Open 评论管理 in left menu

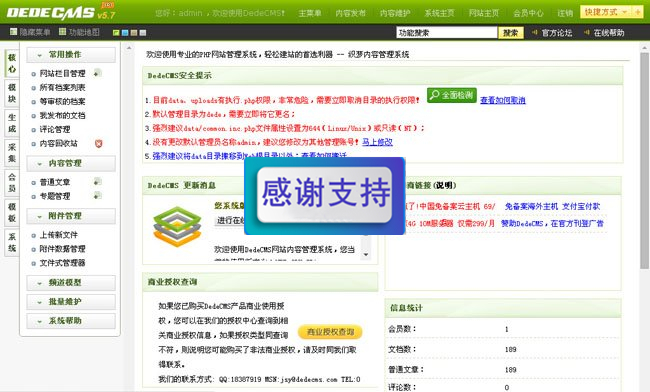[55, 129]
